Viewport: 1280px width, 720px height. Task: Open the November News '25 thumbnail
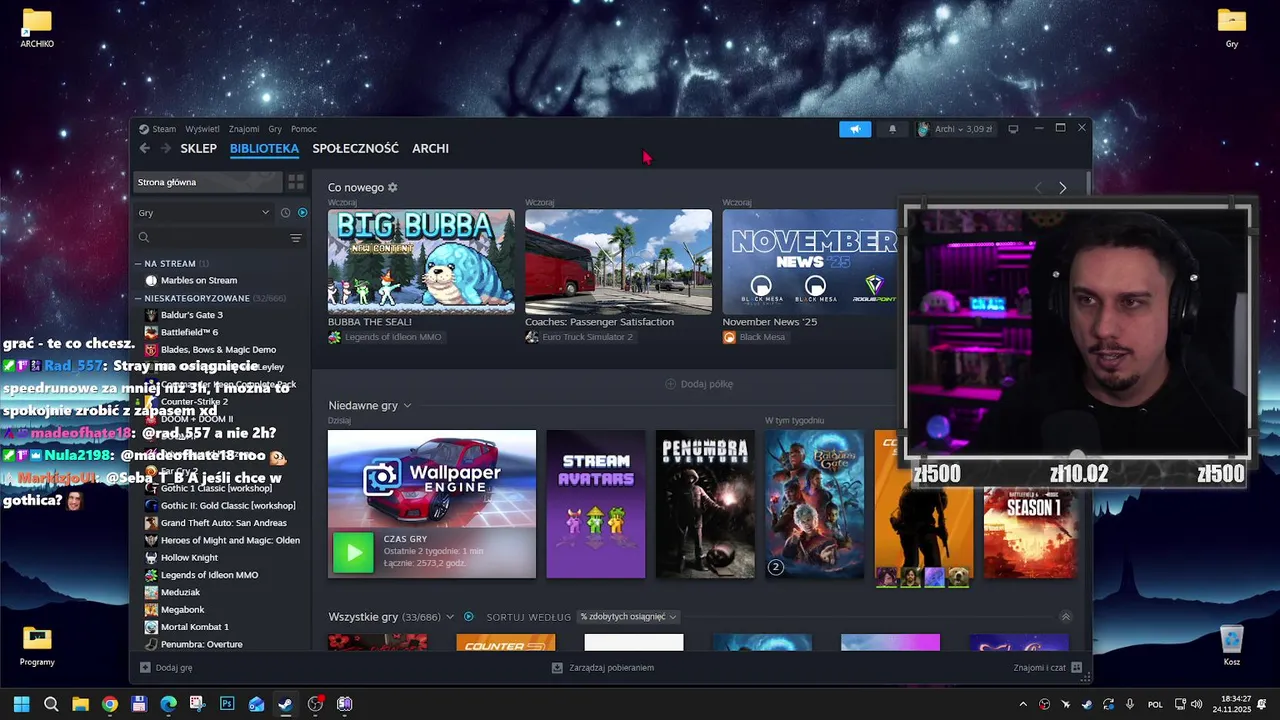(810, 261)
